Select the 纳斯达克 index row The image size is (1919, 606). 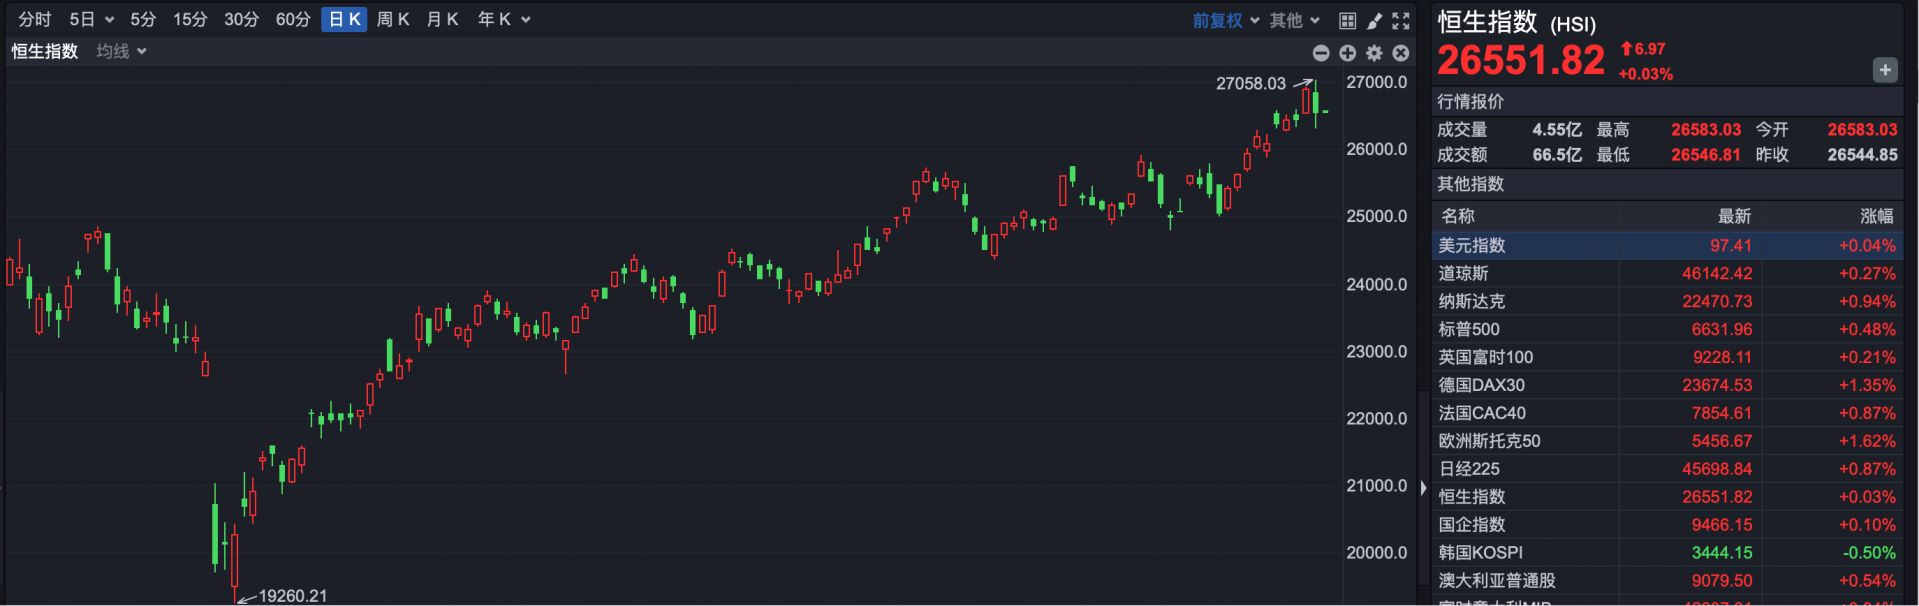pos(1666,301)
